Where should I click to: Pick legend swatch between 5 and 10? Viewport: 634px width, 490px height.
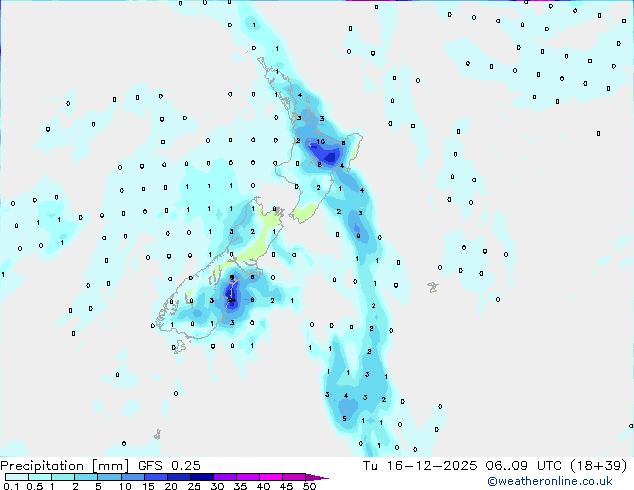[110, 477]
